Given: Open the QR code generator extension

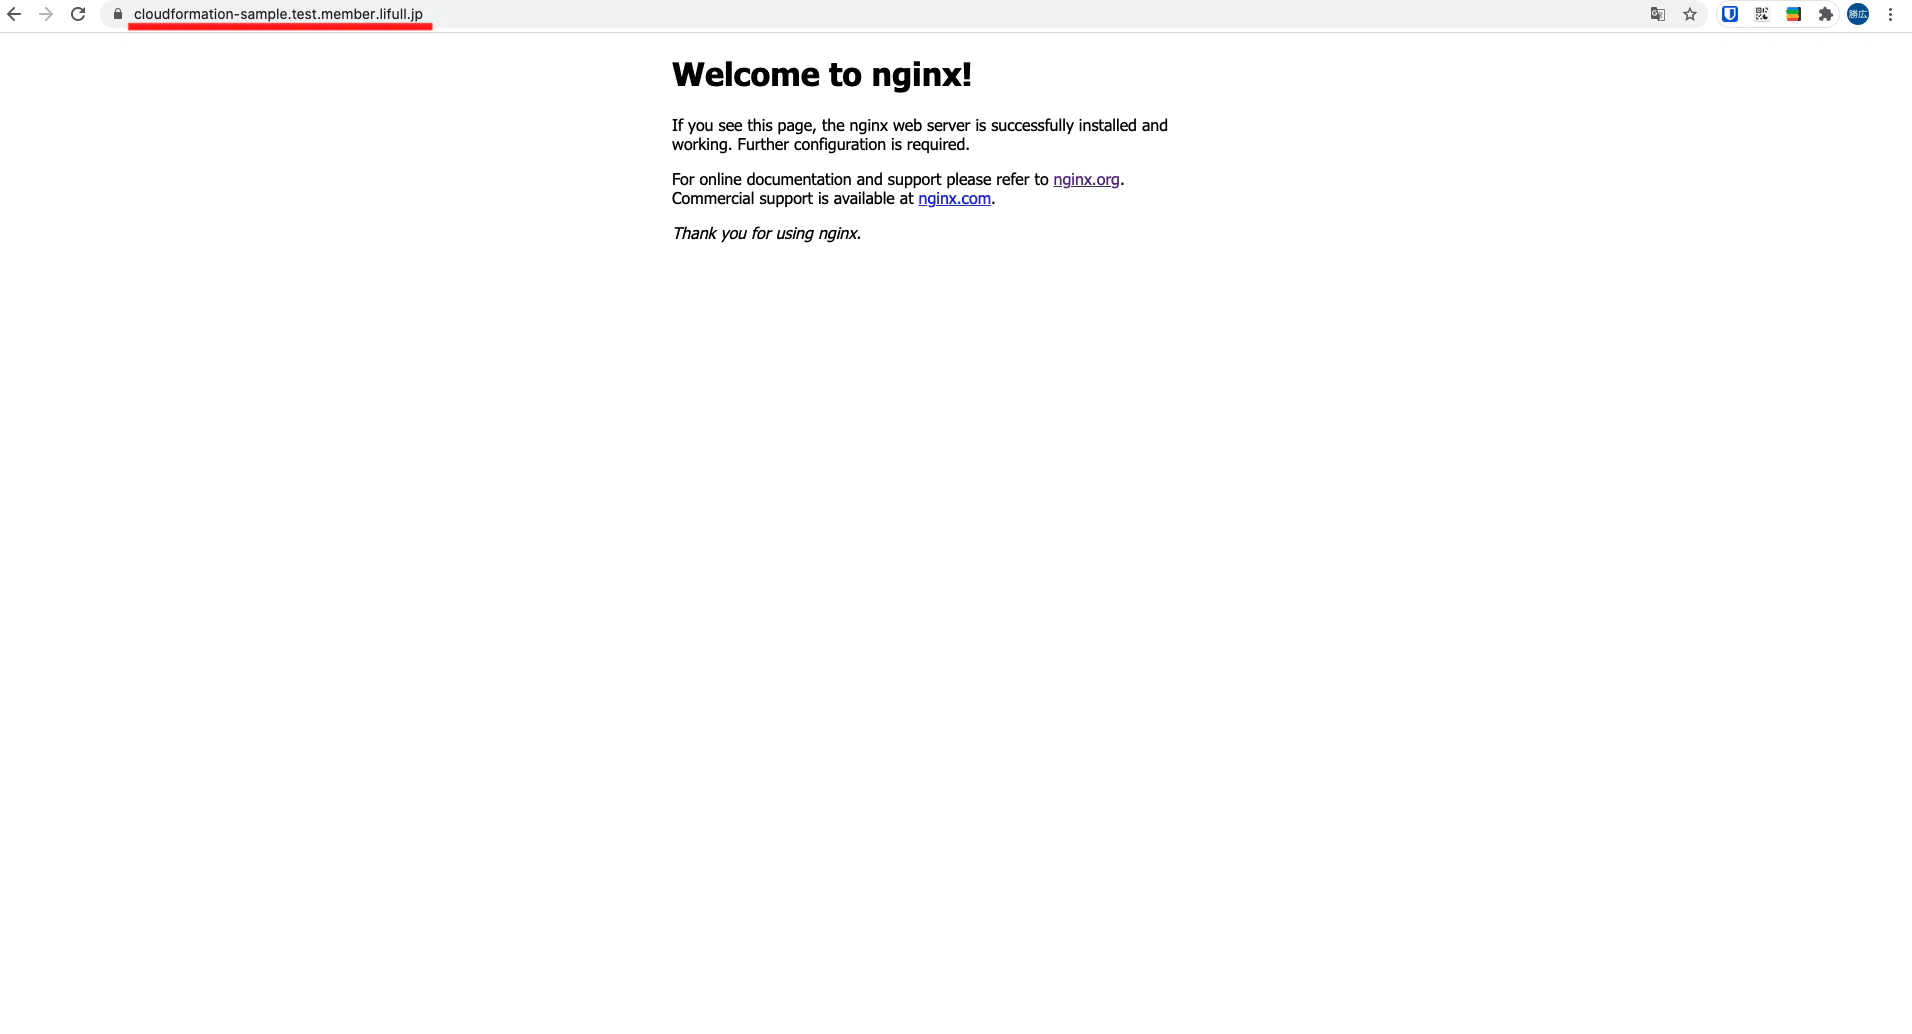Looking at the screenshot, I should click(x=1762, y=14).
